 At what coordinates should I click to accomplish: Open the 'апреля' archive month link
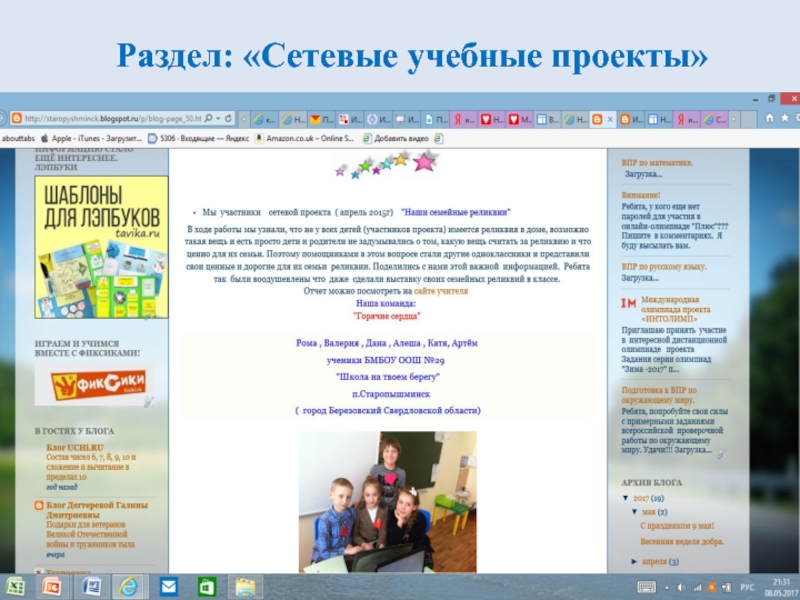tap(654, 562)
